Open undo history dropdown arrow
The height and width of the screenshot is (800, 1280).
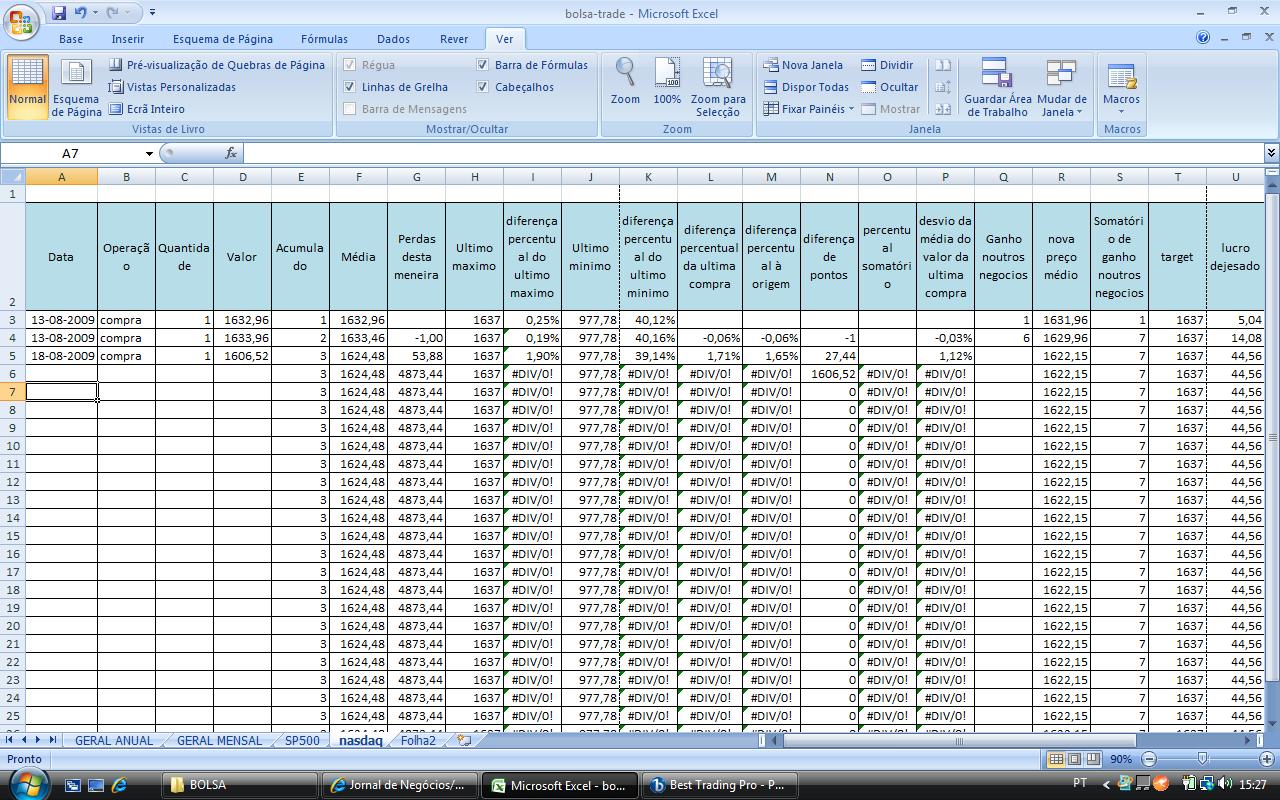94,13
